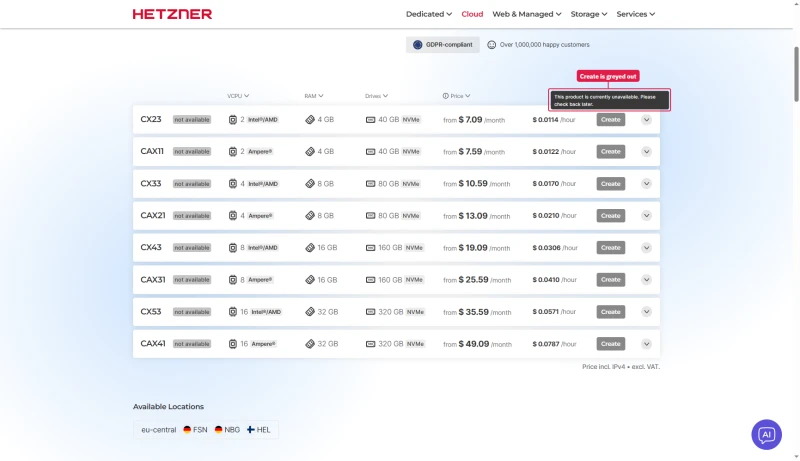Expand the CX23 row details chevron
Viewport: 800px width, 461px height.
tap(646, 120)
